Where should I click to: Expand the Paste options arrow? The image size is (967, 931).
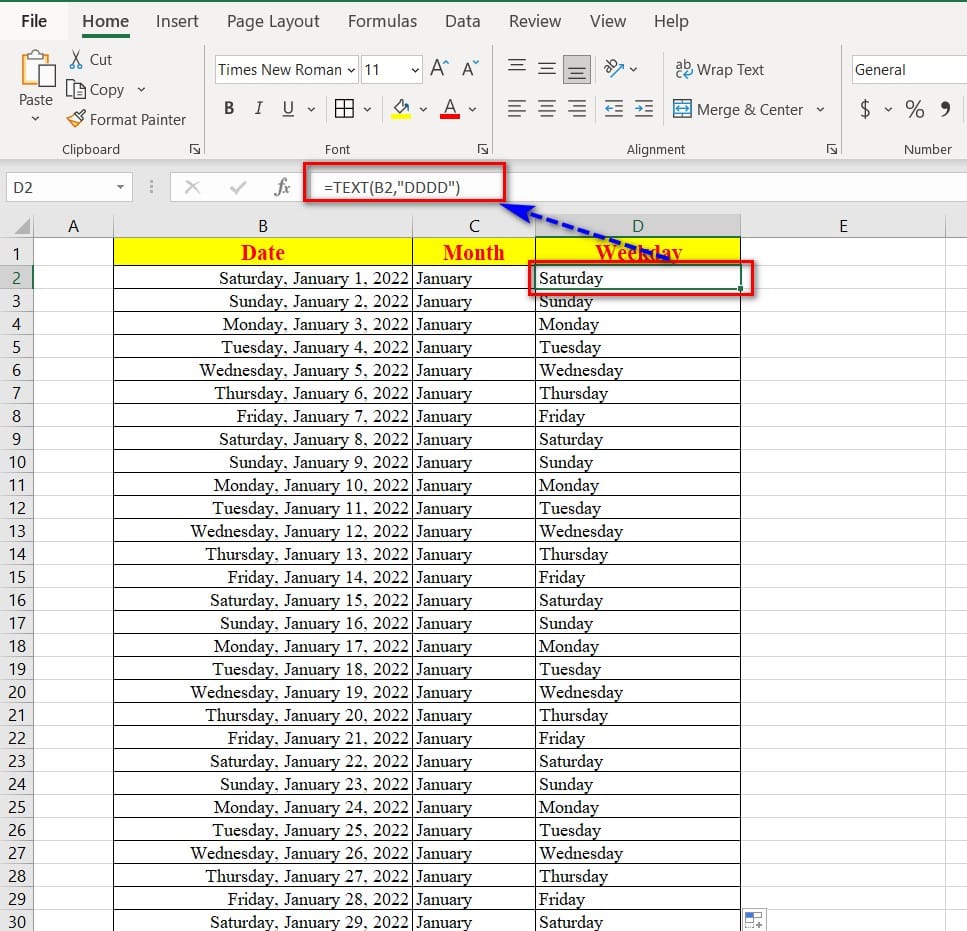click(x=35, y=118)
